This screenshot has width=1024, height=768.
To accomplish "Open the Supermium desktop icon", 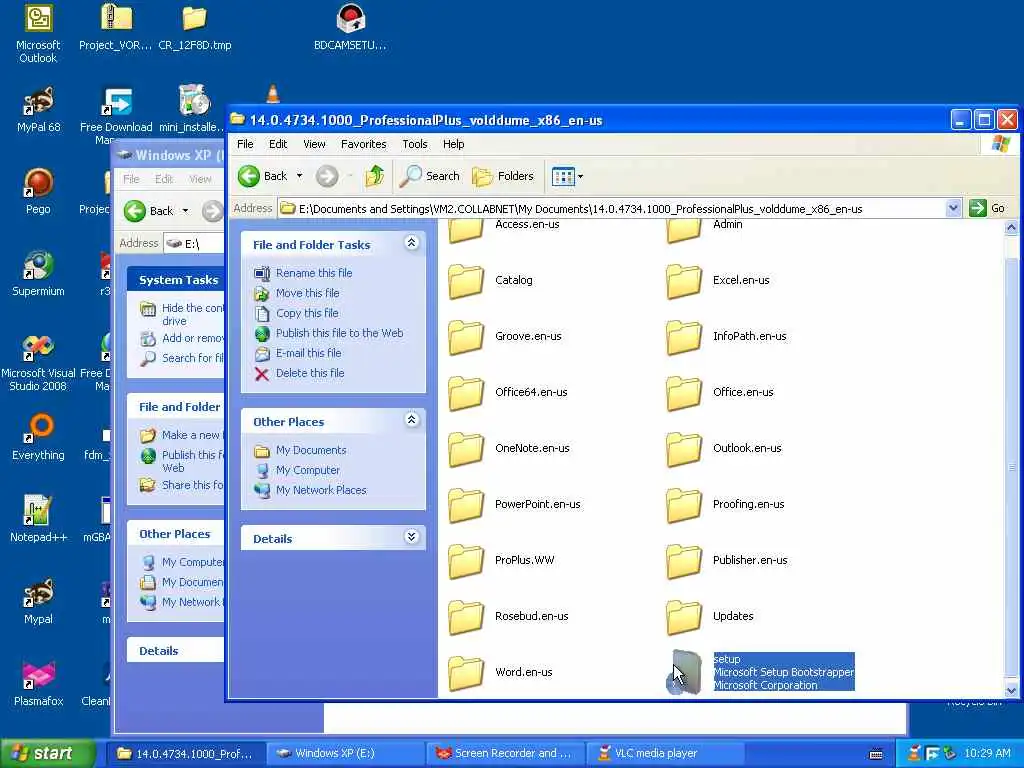I will tap(38, 274).
